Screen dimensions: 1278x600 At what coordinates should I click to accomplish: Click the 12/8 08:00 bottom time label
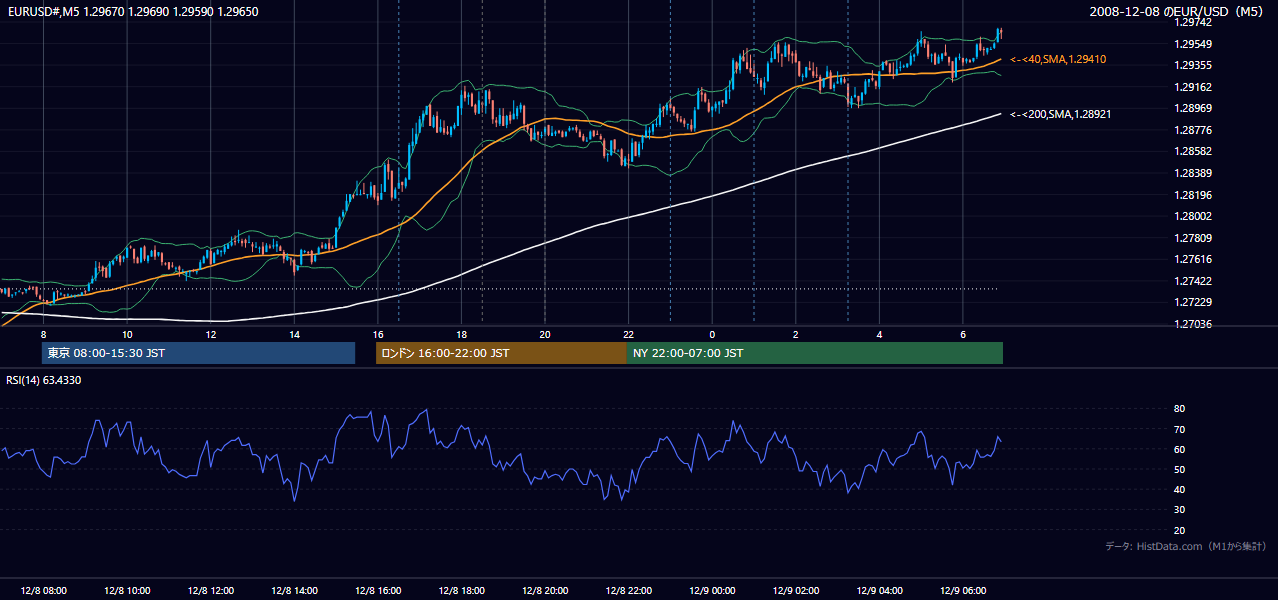43,591
